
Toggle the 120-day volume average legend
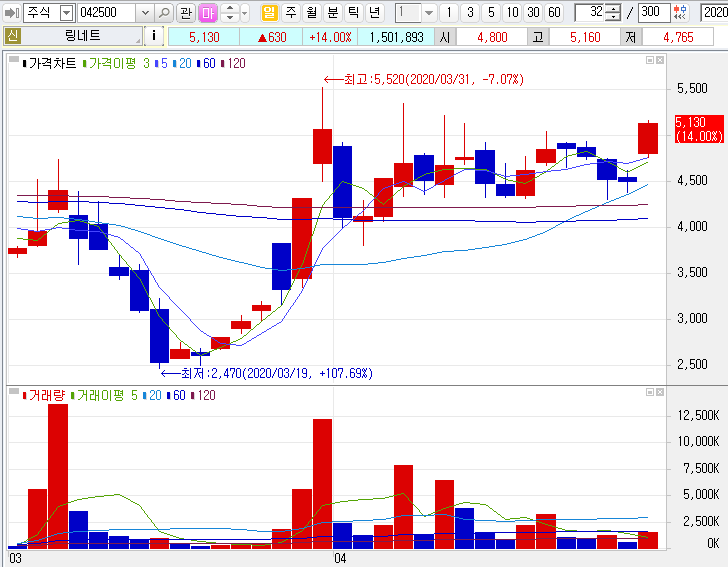203,396
